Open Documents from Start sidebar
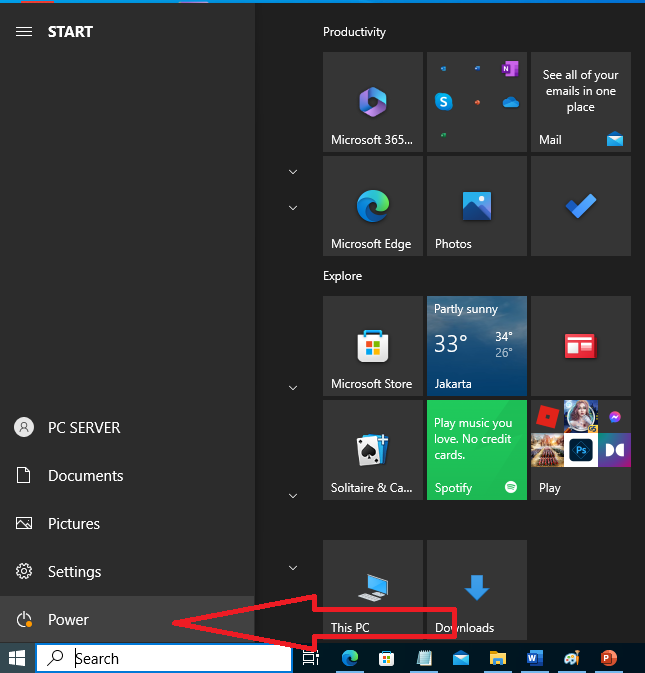Image resolution: width=645 pixels, height=673 pixels. [x=127, y=476]
